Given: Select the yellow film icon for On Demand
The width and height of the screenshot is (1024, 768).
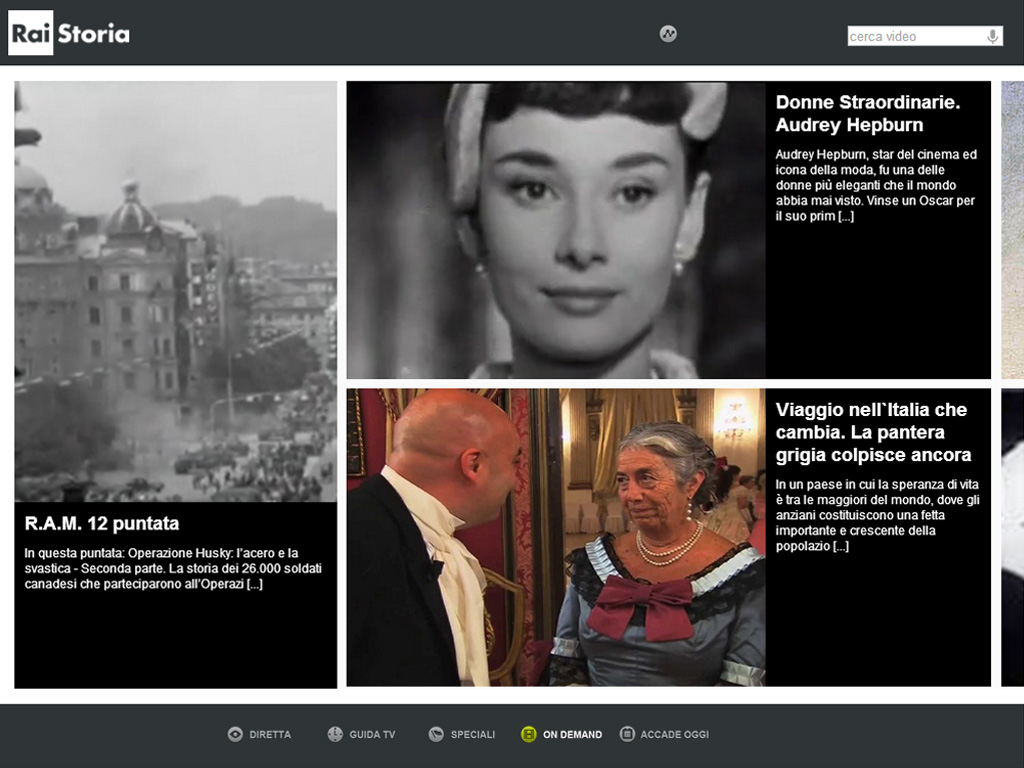Looking at the screenshot, I should [528, 734].
